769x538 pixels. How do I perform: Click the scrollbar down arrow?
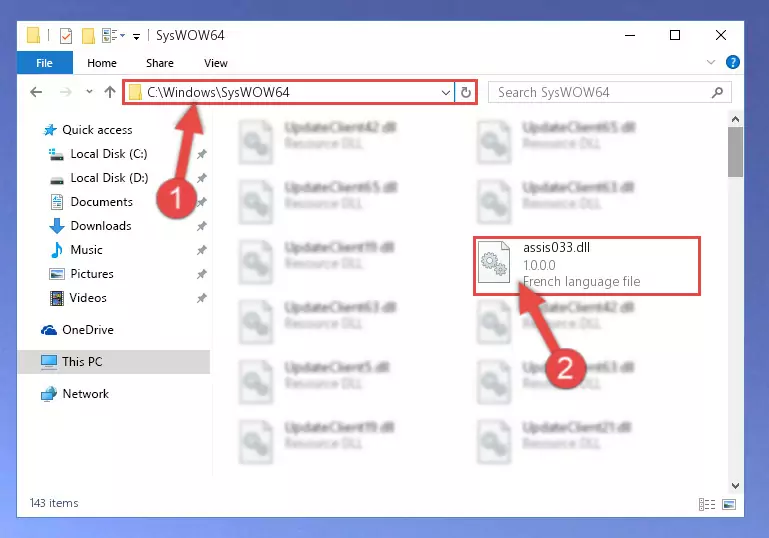735,486
